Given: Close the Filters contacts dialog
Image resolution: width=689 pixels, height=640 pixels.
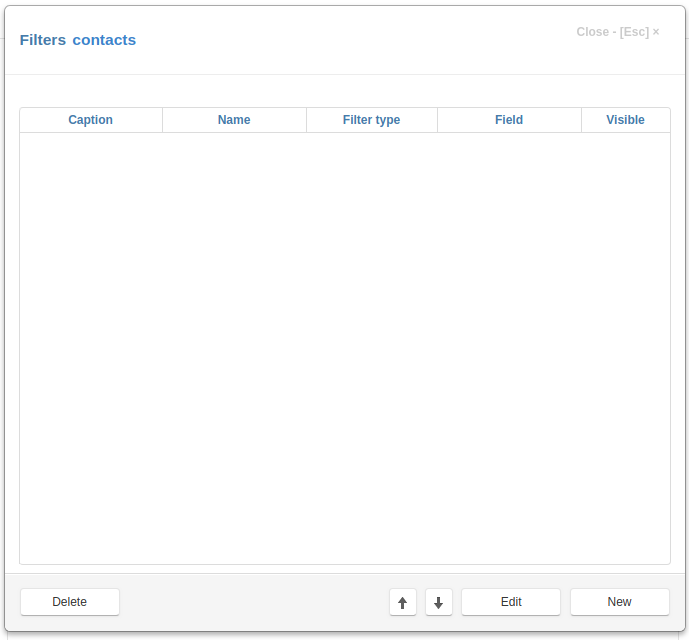Looking at the screenshot, I should 618,32.
